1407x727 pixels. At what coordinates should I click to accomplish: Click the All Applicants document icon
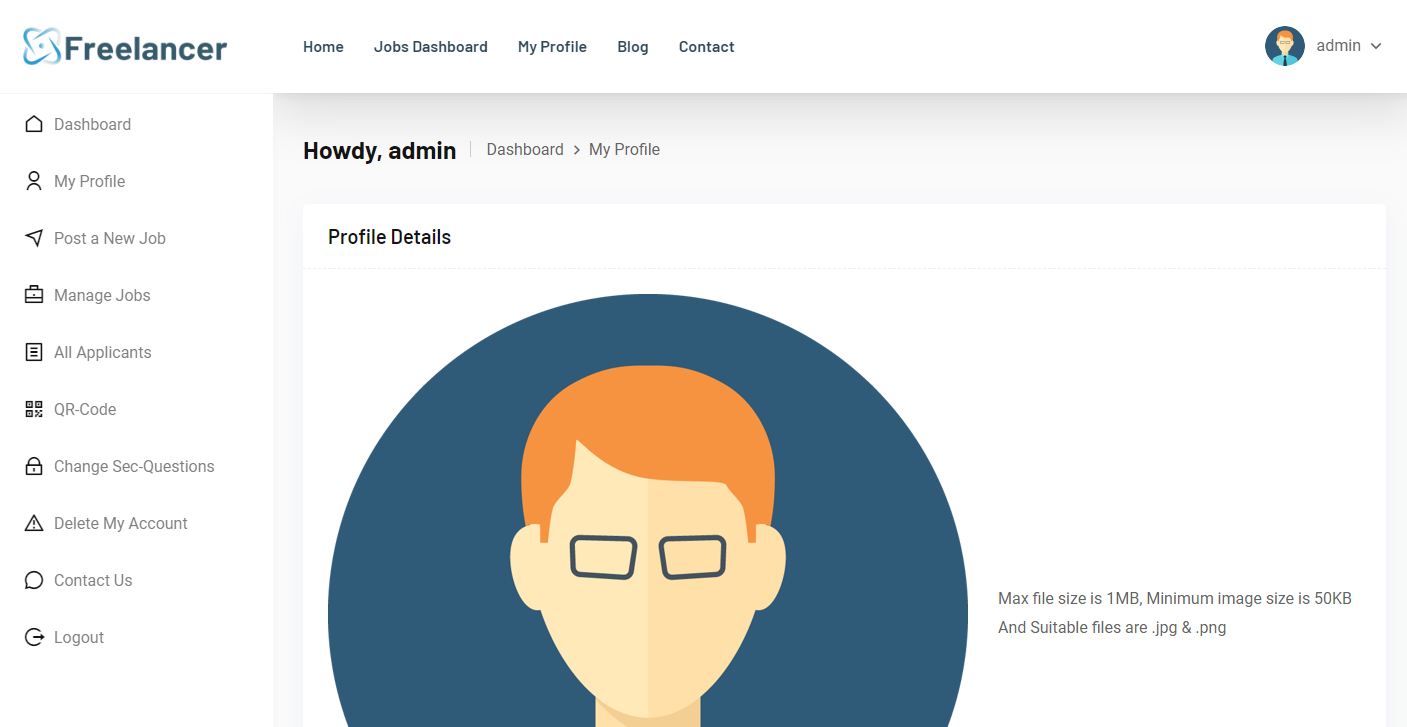(x=34, y=352)
